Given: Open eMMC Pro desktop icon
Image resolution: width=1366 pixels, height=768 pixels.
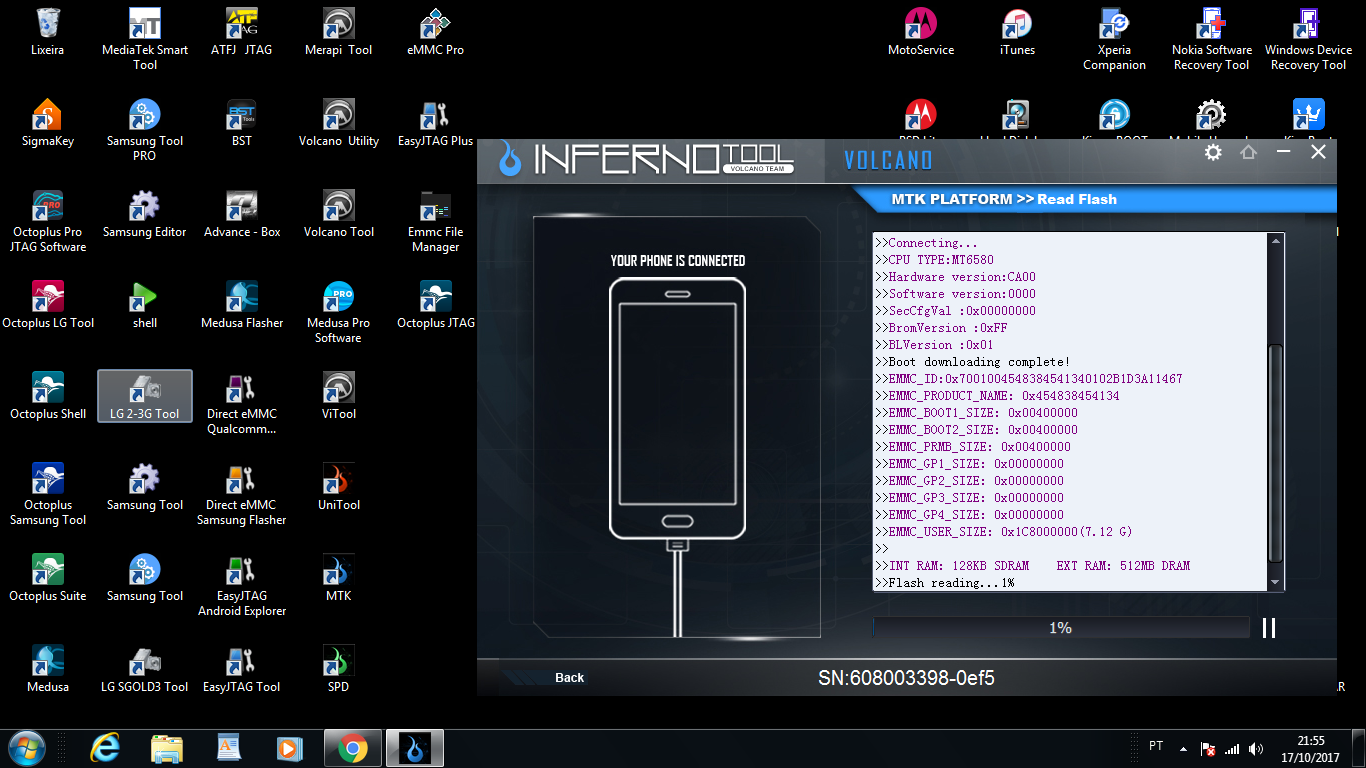Looking at the screenshot, I should click(x=435, y=31).
